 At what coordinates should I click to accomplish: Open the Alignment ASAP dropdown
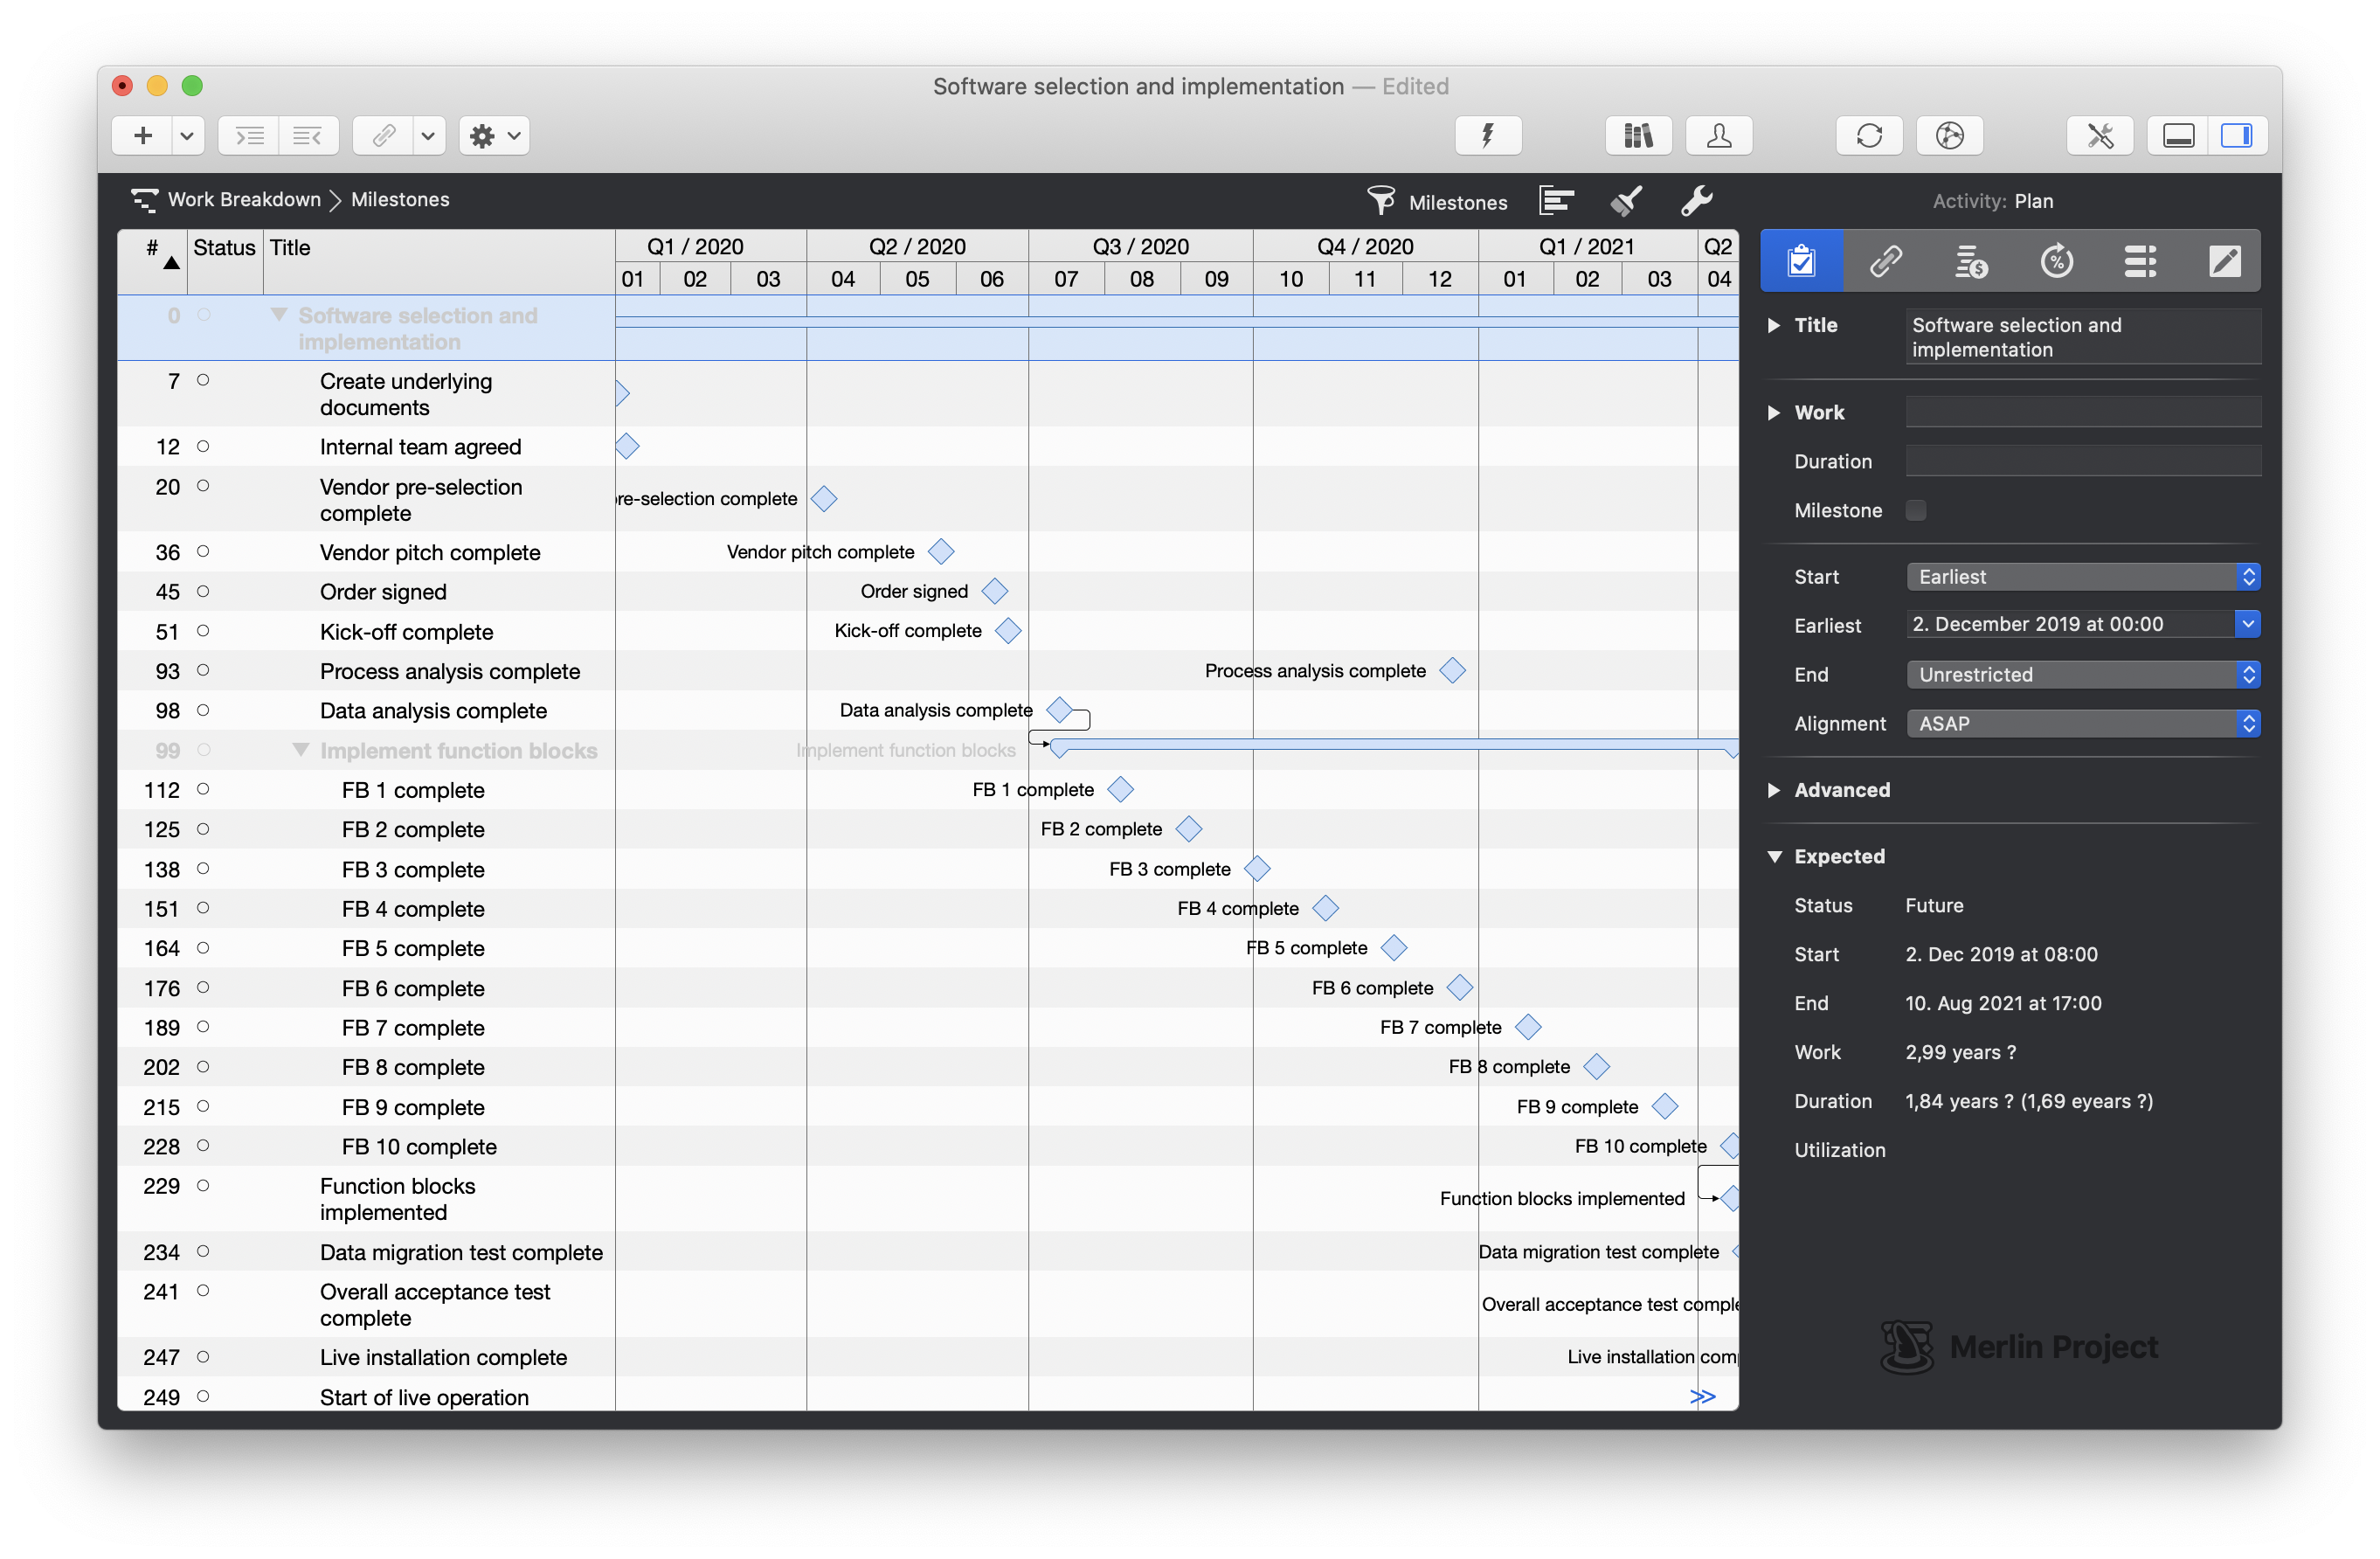click(2083, 724)
